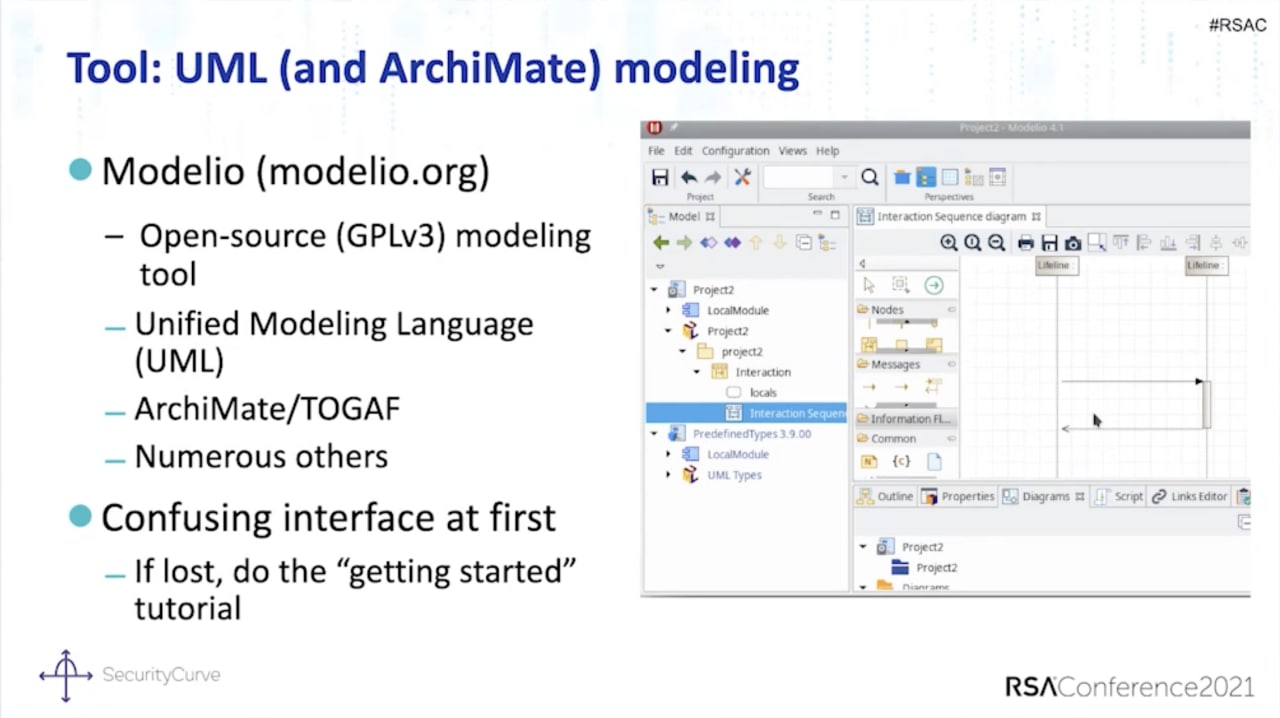The width and height of the screenshot is (1280, 718).
Task: Select the locals tree item
Action: click(763, 393)
